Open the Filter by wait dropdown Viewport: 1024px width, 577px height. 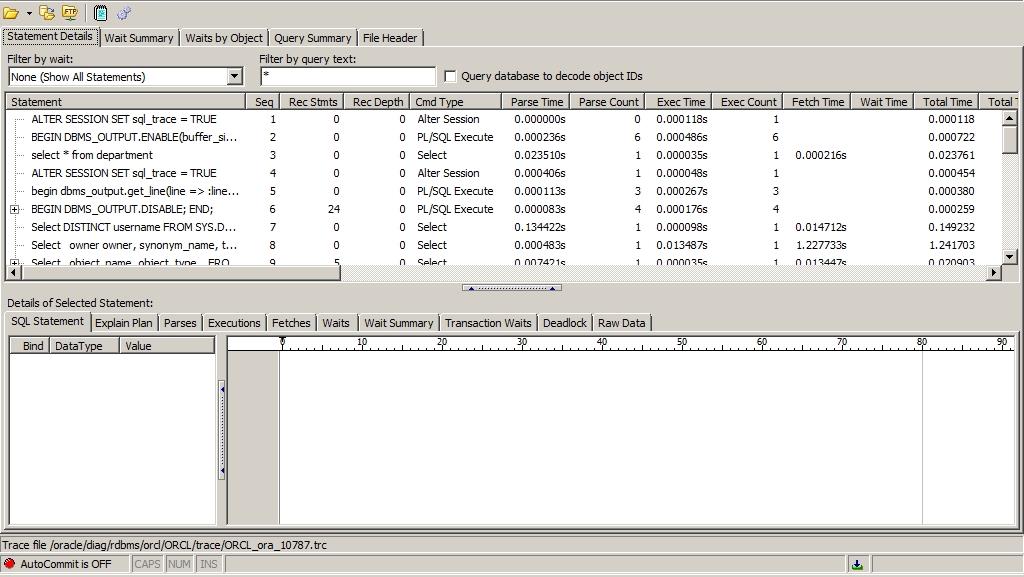[x=234, y=77]
